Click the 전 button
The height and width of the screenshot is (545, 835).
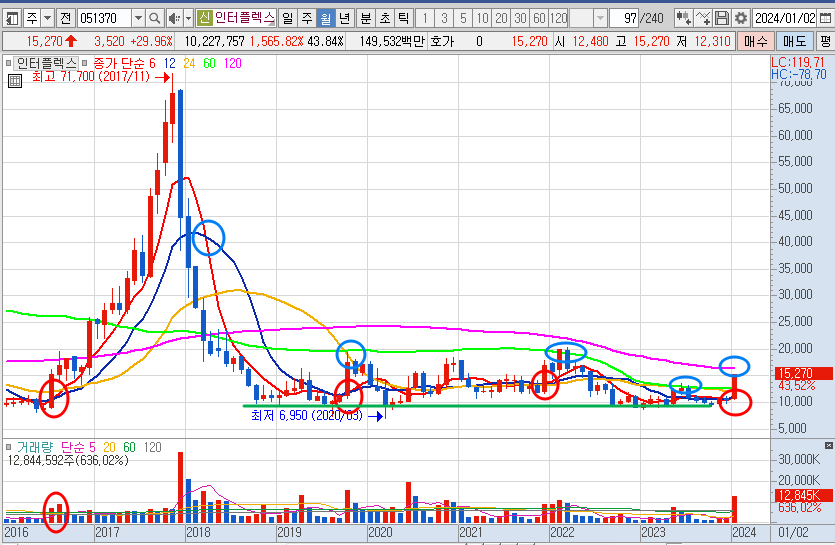tap(66, 19)
